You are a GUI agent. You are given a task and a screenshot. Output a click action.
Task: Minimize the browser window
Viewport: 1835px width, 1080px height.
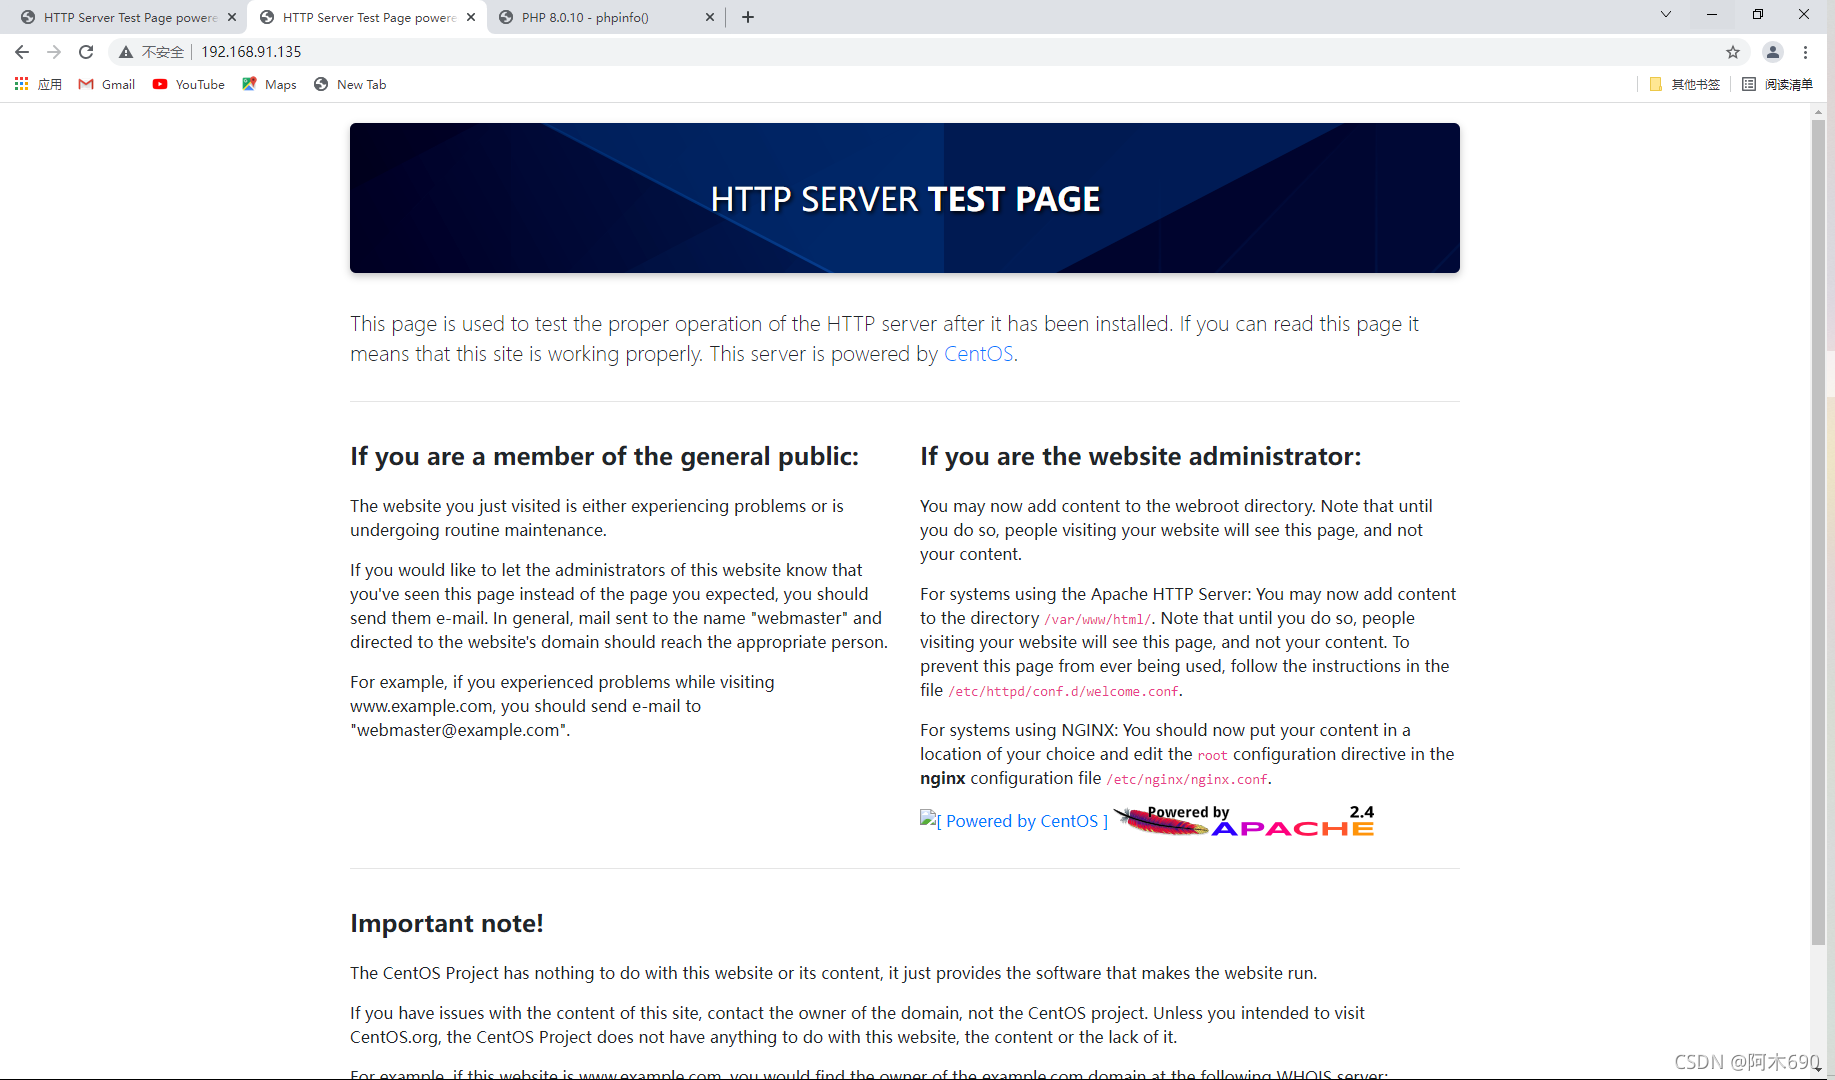click(1712, 14)
